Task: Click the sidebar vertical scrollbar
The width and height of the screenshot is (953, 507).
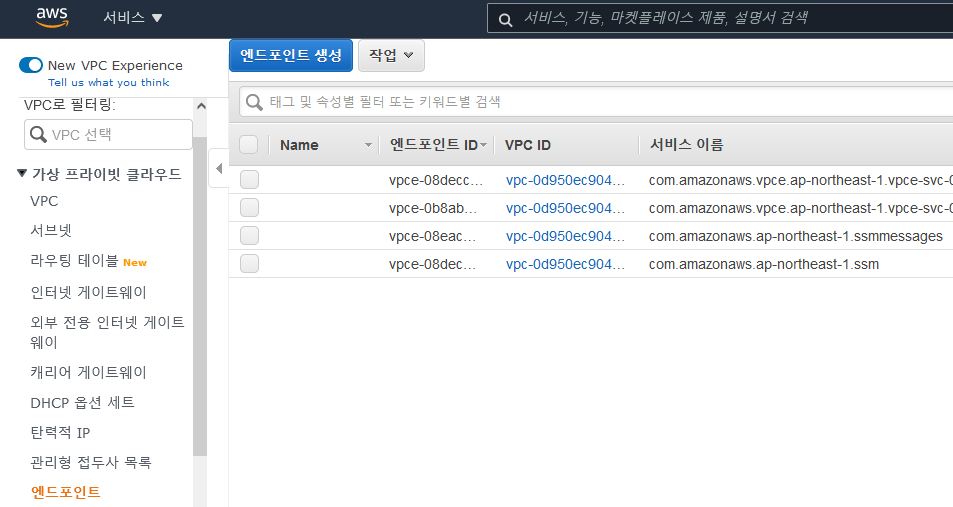Action: 200,296
